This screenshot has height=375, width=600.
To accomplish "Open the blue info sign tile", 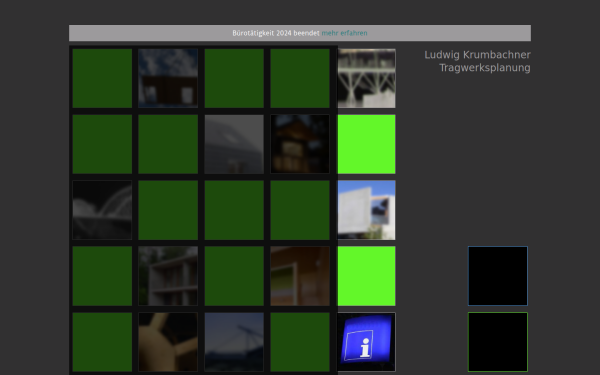I will pos(366,342).
